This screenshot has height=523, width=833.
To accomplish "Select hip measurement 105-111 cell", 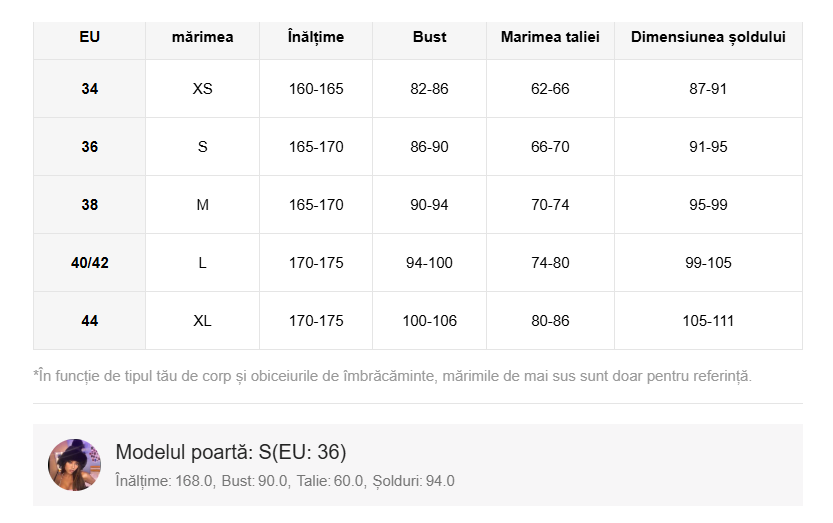I will (708, 321).
